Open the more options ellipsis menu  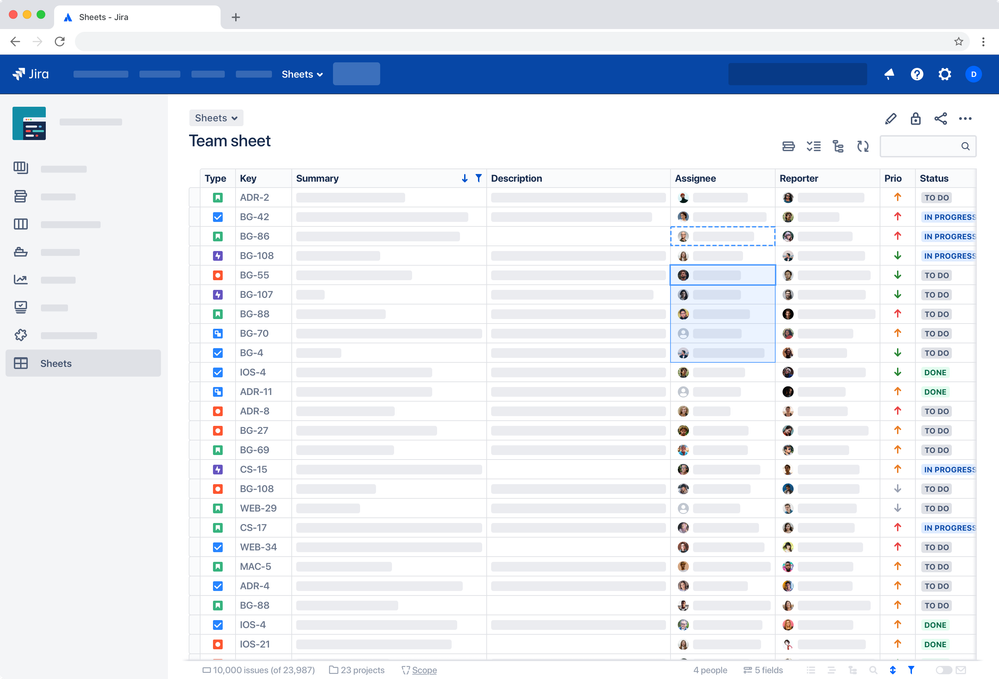point(965,118)
